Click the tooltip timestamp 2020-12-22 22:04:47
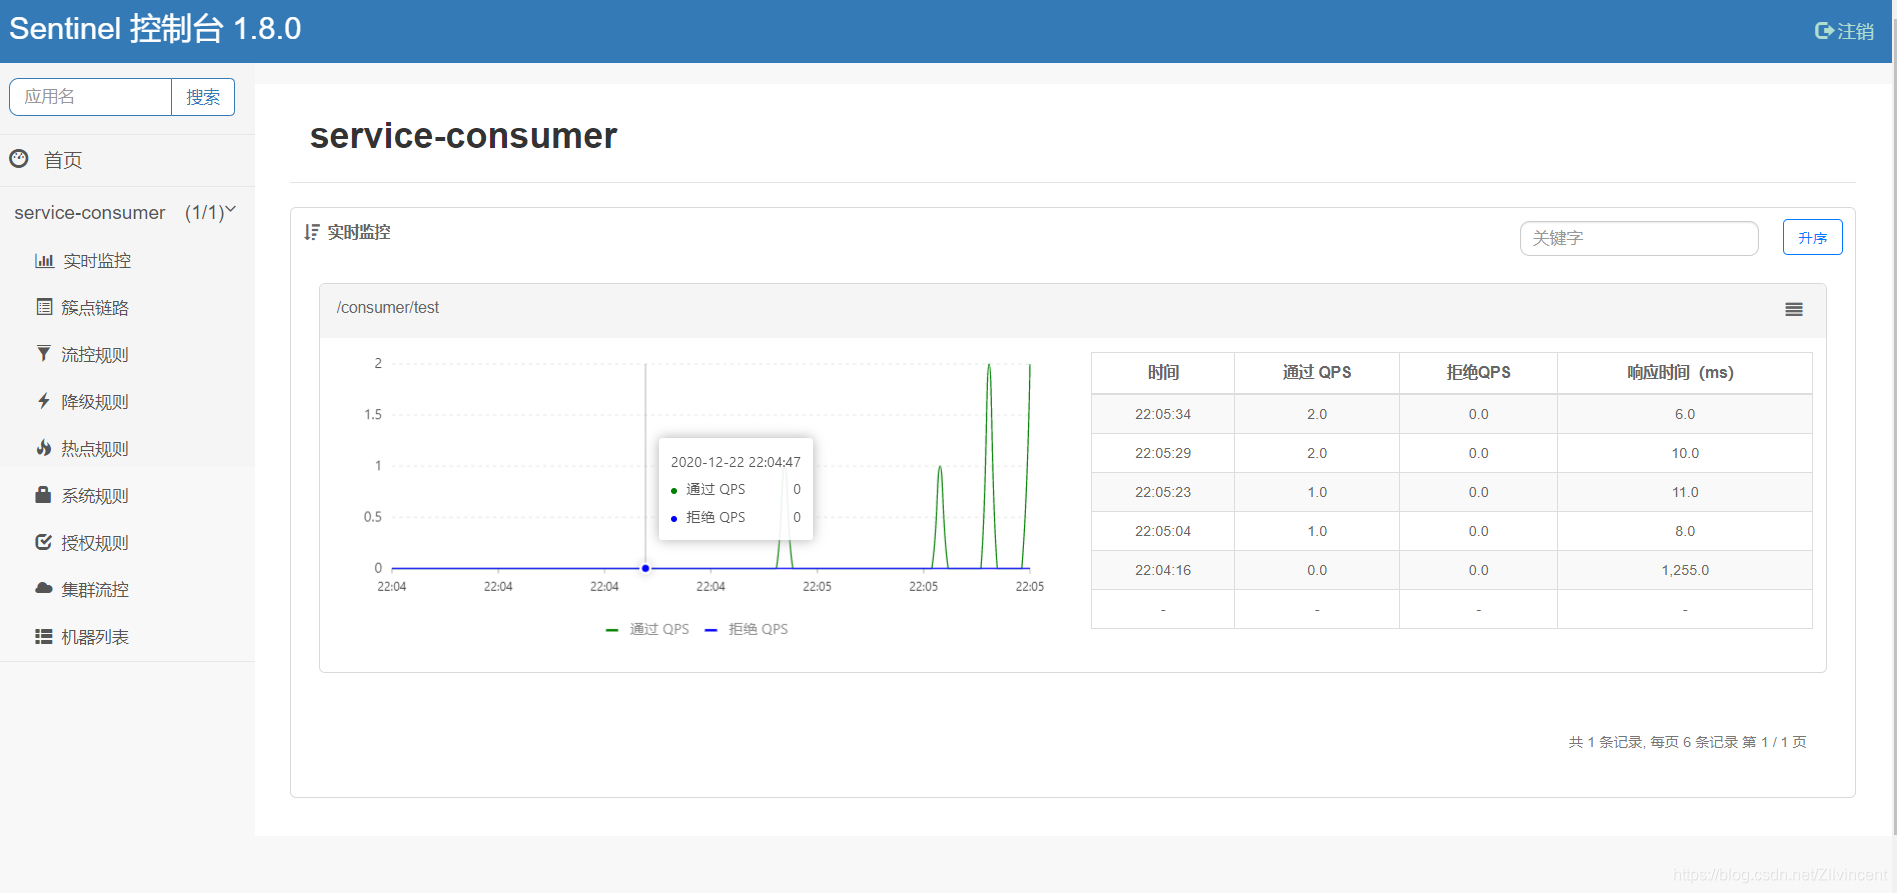The image size is (1897, 893). click(x=736, y=462)
